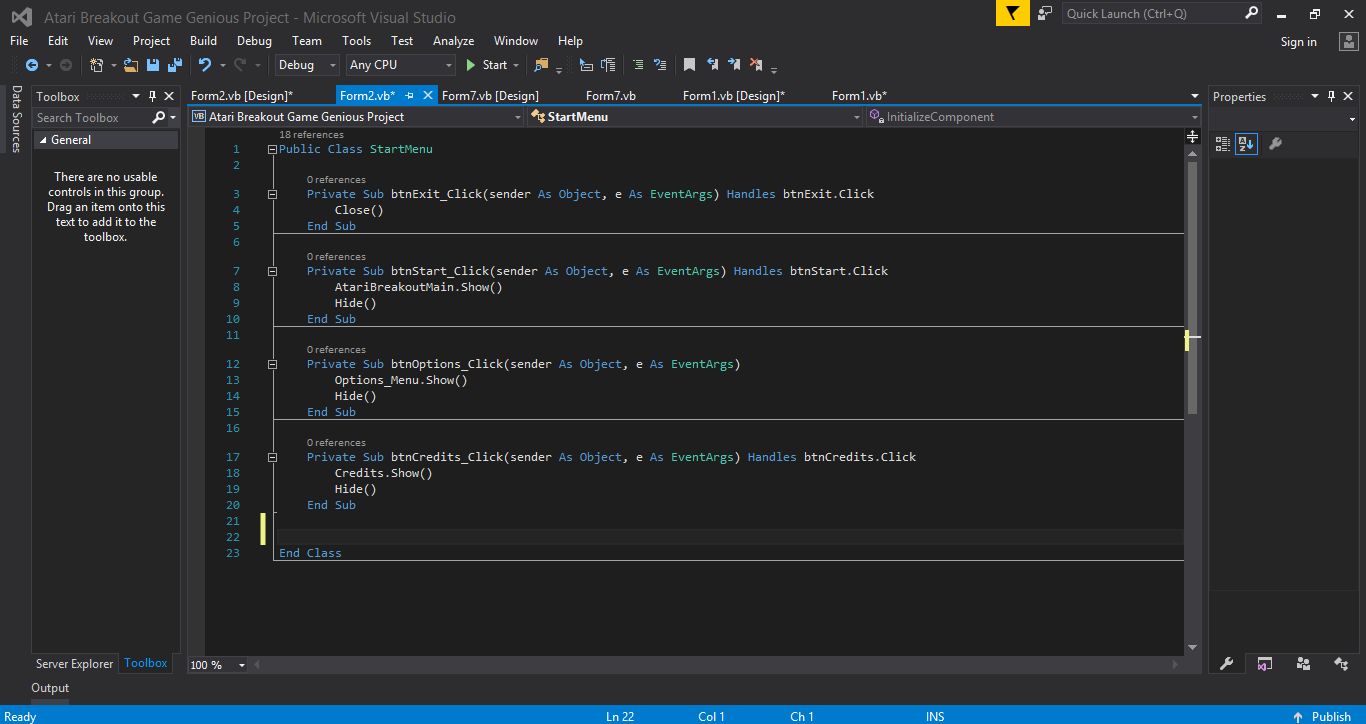Collapse the General group in Toolbox
1366x724 pixels.
click(x=43, y=140)
